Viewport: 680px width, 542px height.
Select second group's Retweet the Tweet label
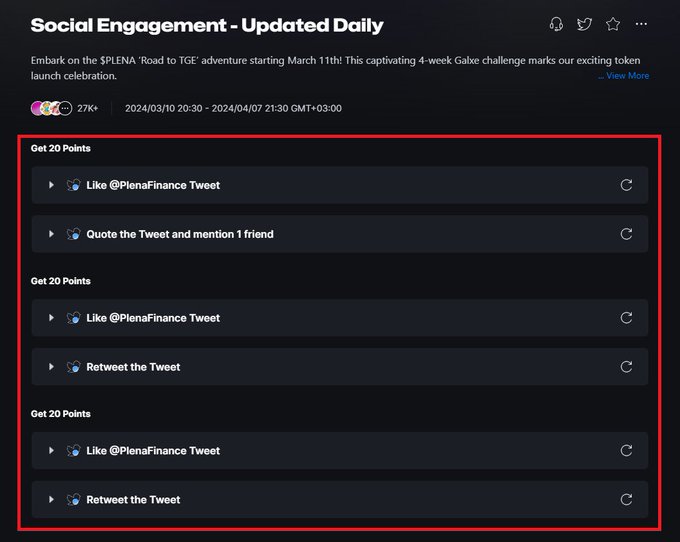[133, 367]
